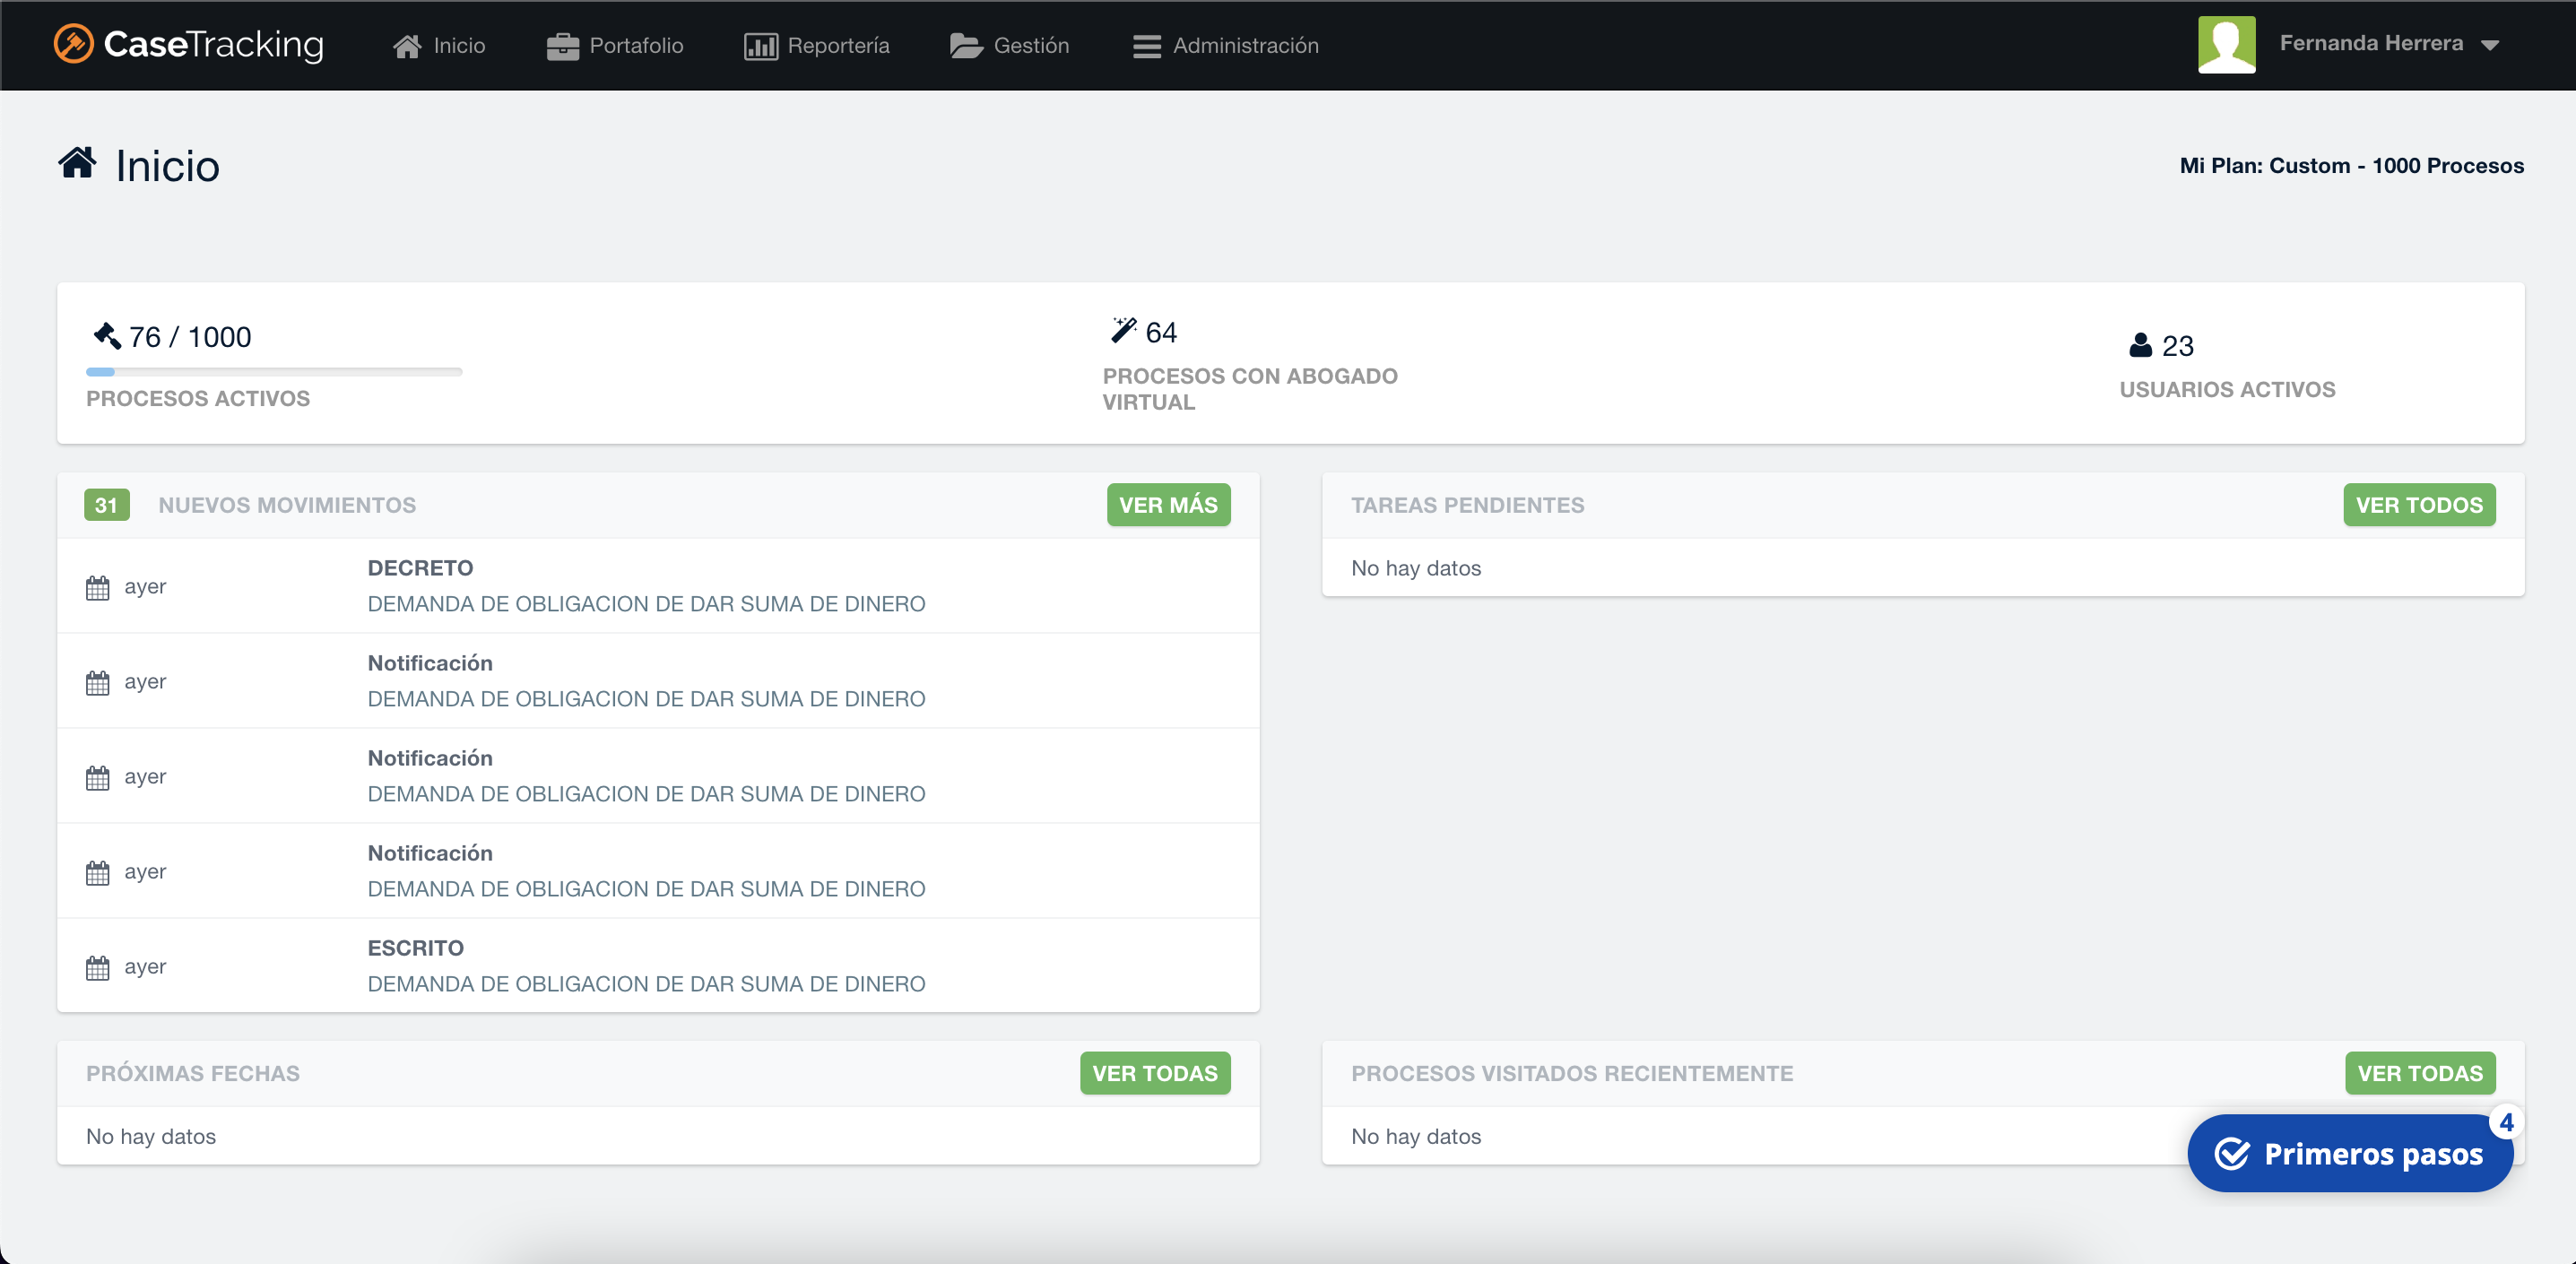The image size is (2576, 1264).
Task: Click VER TODAS in Próximas Fechas
Action: click(x=1155, y=1073)
